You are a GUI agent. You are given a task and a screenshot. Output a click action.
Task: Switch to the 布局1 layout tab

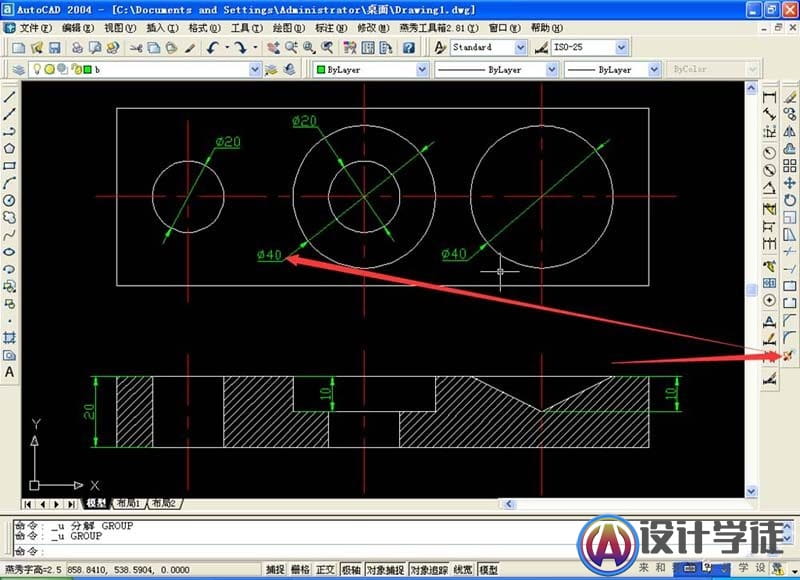pyautogui.click(x=129, y=503)
